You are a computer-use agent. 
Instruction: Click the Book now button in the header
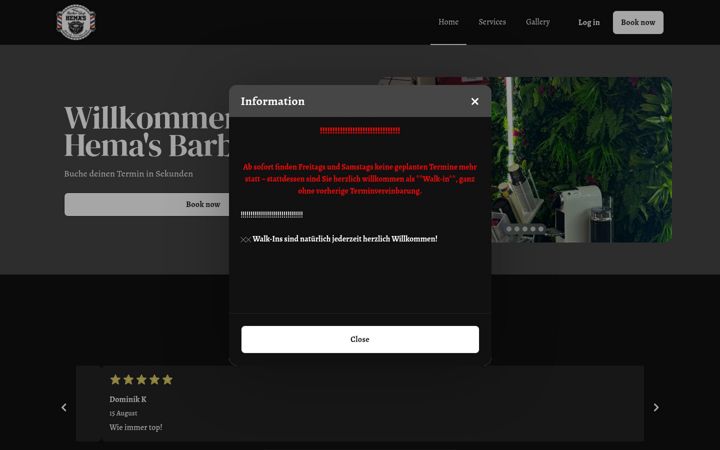tap(638, 22)
